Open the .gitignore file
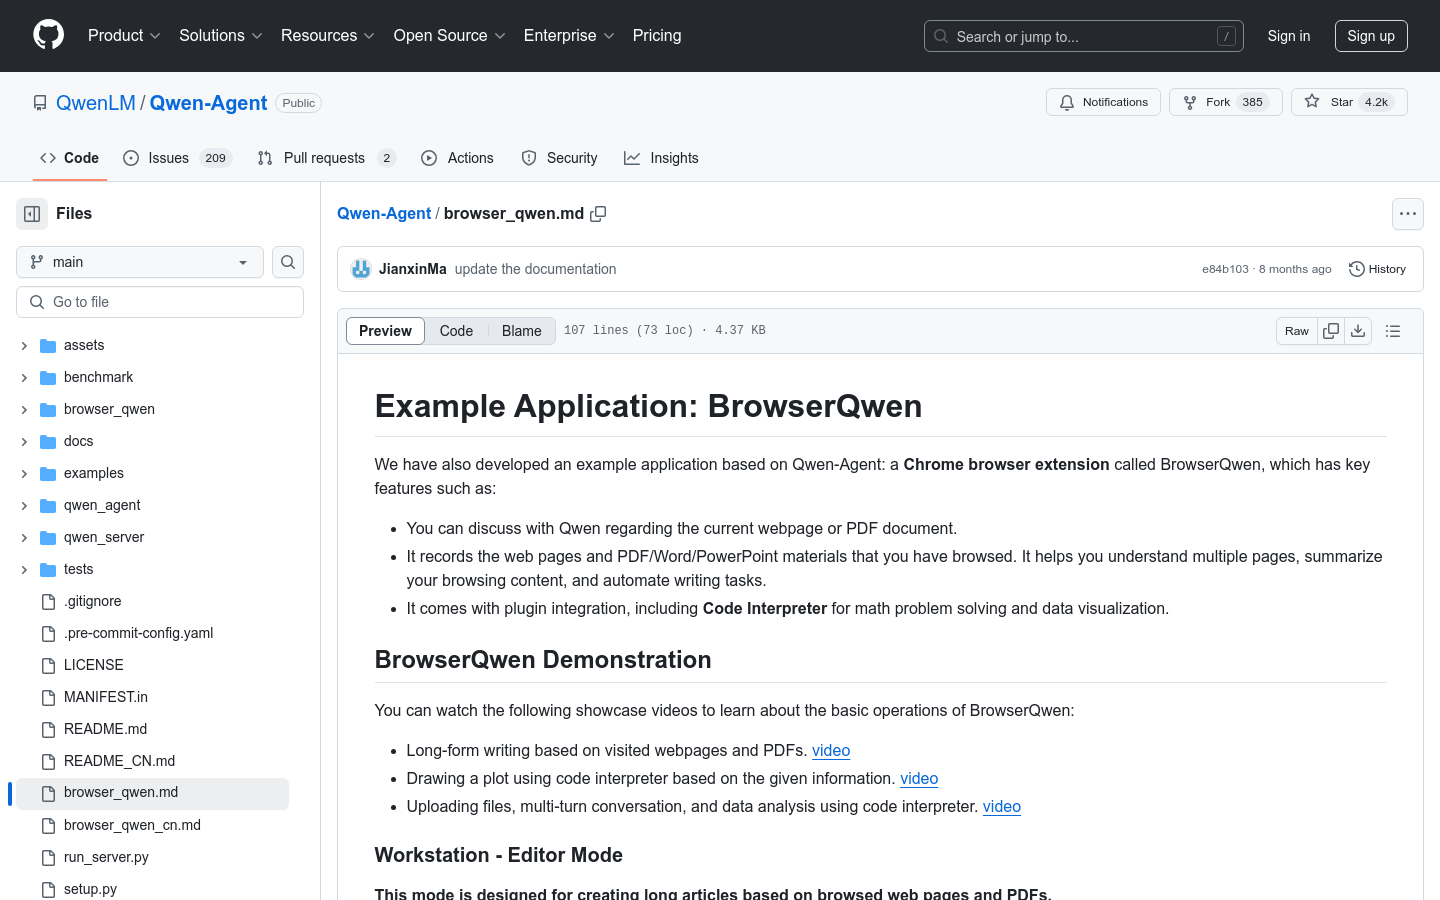 click(x=92, y=601)
